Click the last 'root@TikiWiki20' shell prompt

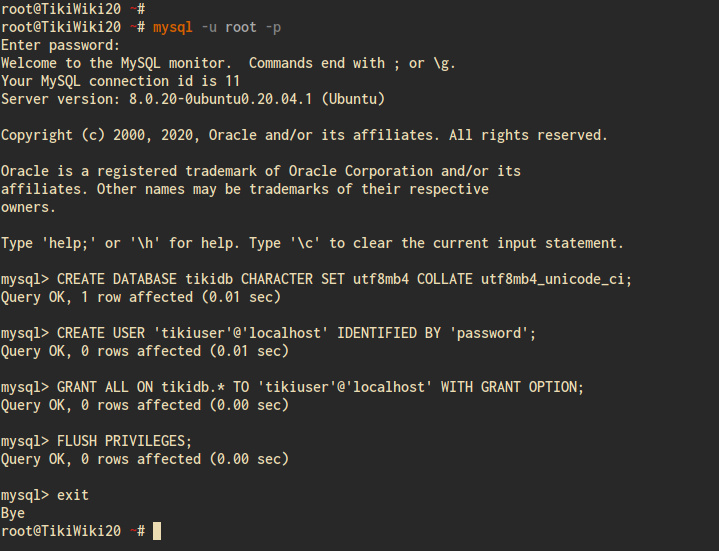60,531
